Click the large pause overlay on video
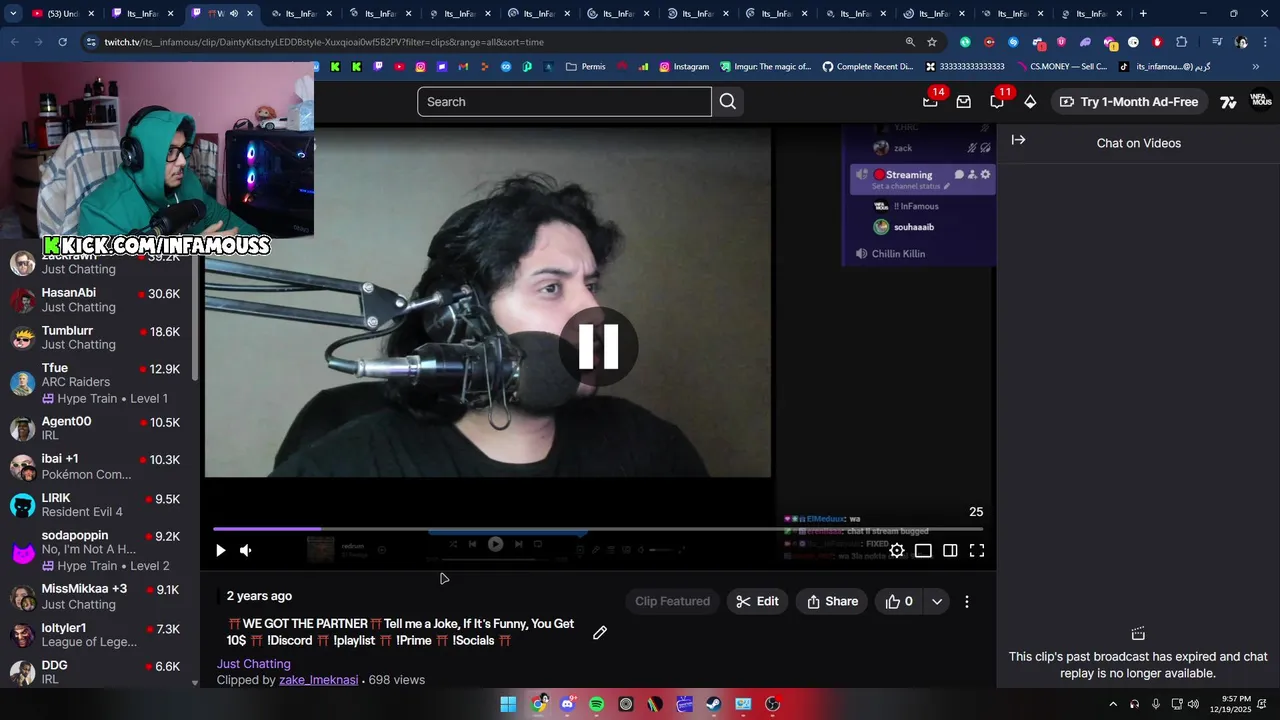Screen dimensions: 1280x720 click(x=598, y=346)
